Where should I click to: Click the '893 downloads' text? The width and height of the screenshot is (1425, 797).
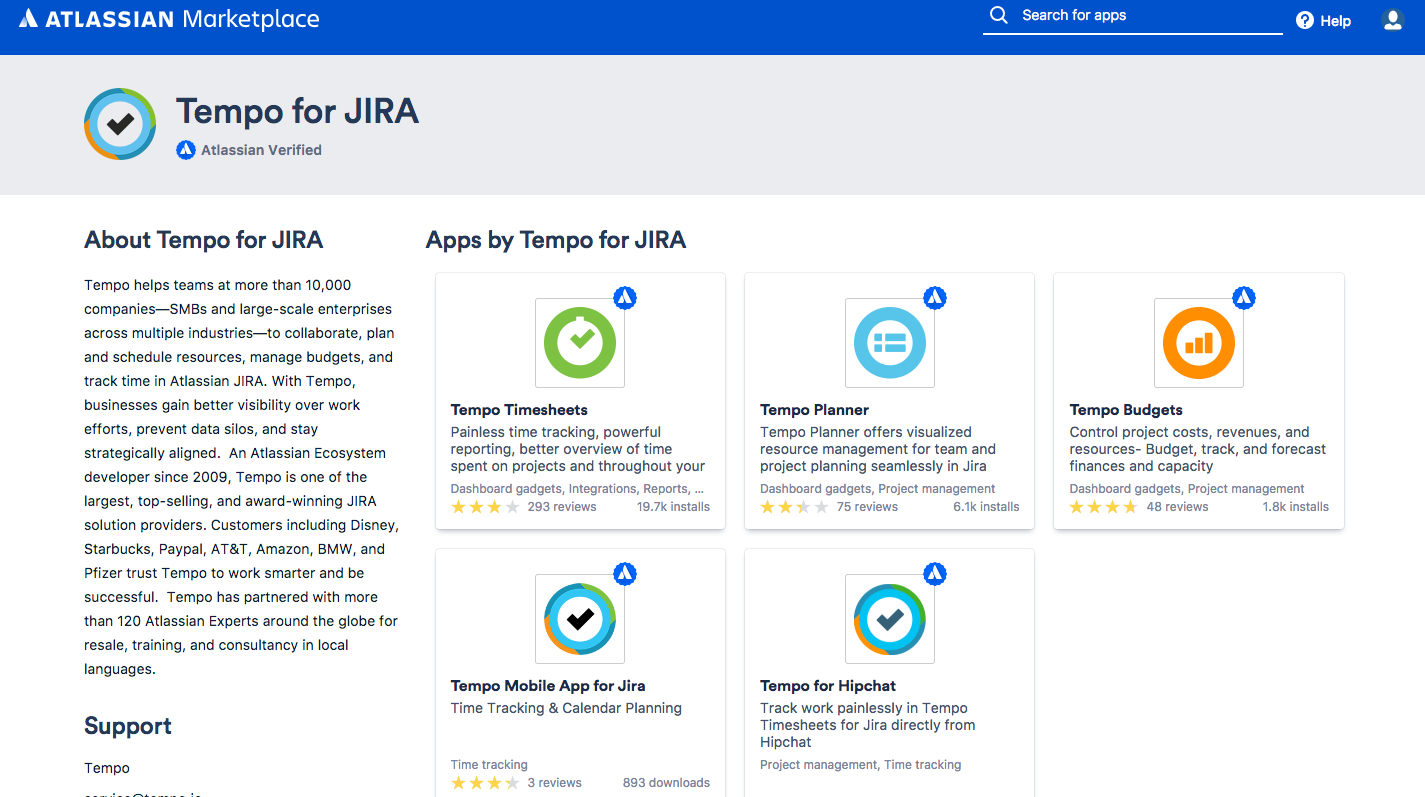666,783
